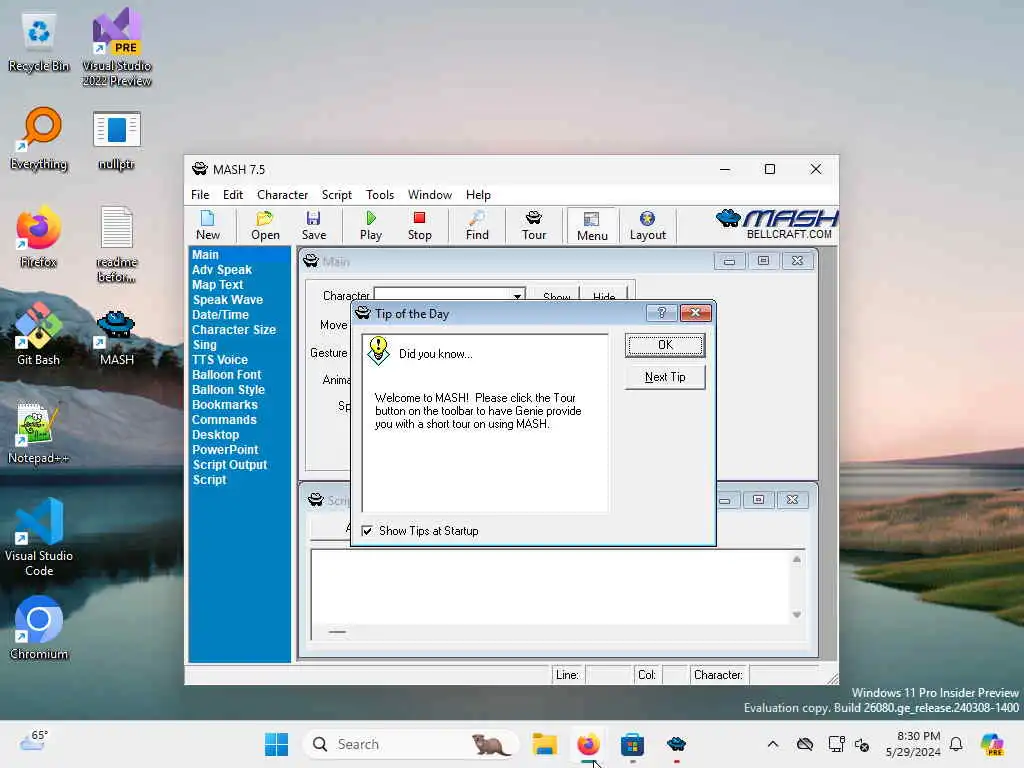Open the Help menu
Viewport: 1024px width, 768px height.
[x=478, y=195]
